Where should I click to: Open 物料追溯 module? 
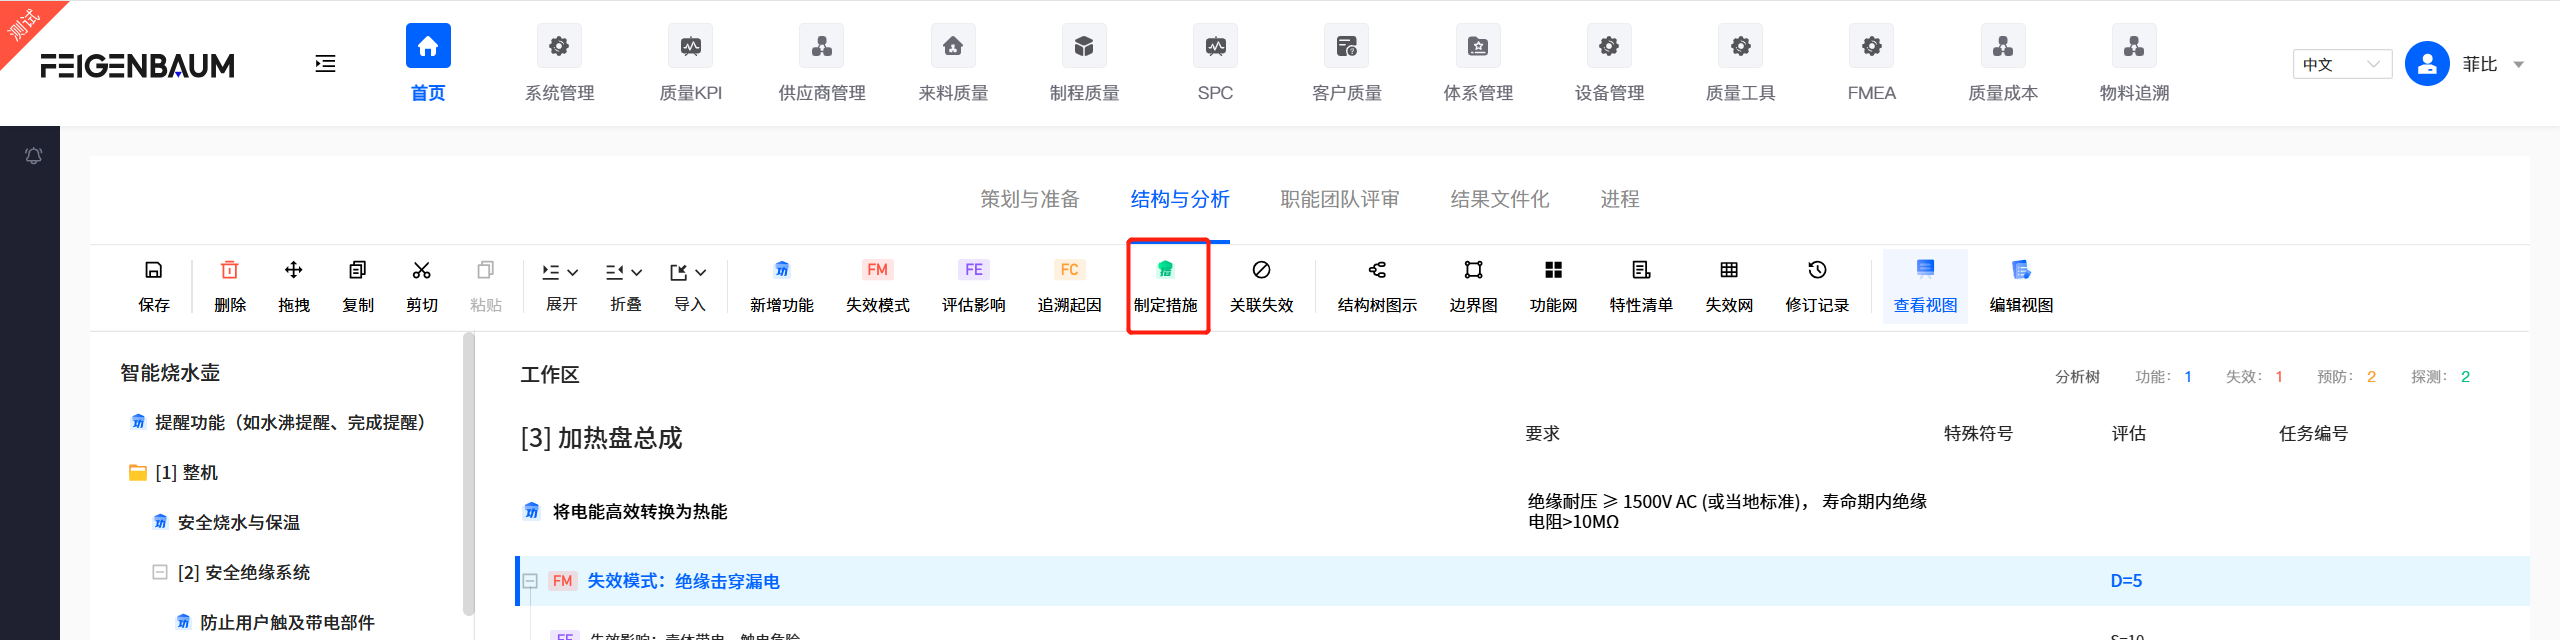[2134, 64]
